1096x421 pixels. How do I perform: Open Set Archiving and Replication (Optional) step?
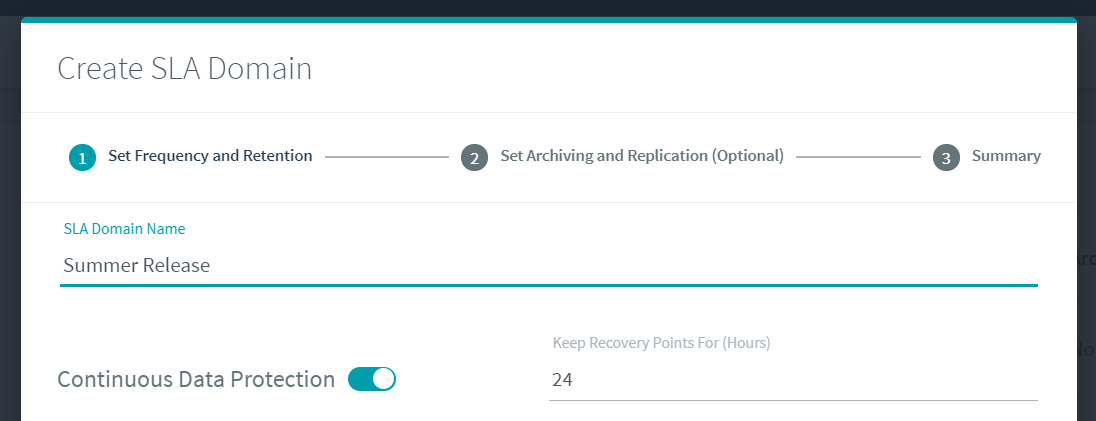coord(641,156)
